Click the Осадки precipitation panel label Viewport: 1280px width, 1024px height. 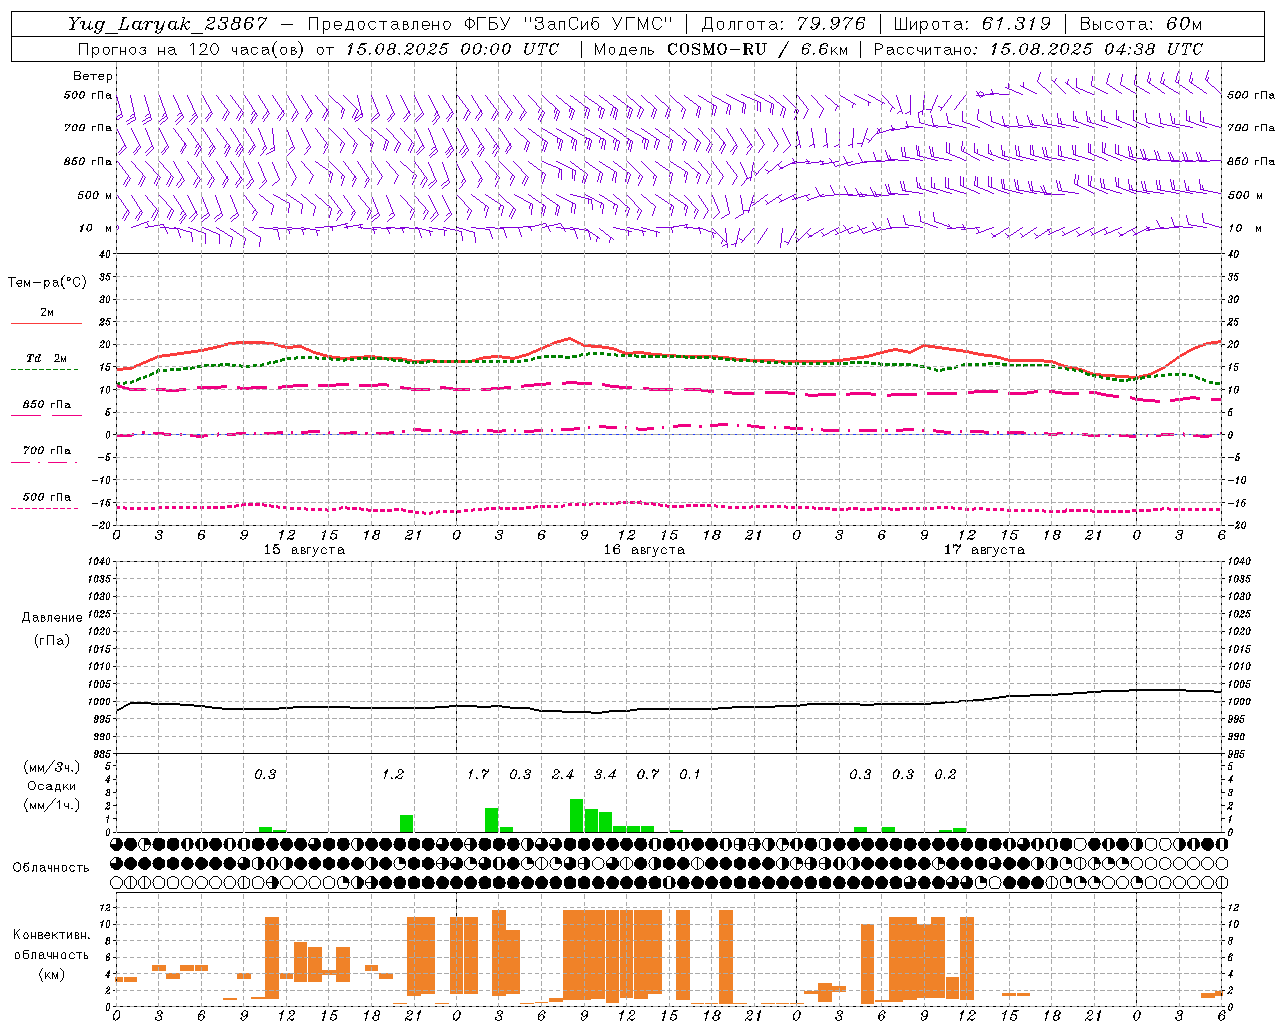point(52,786)
